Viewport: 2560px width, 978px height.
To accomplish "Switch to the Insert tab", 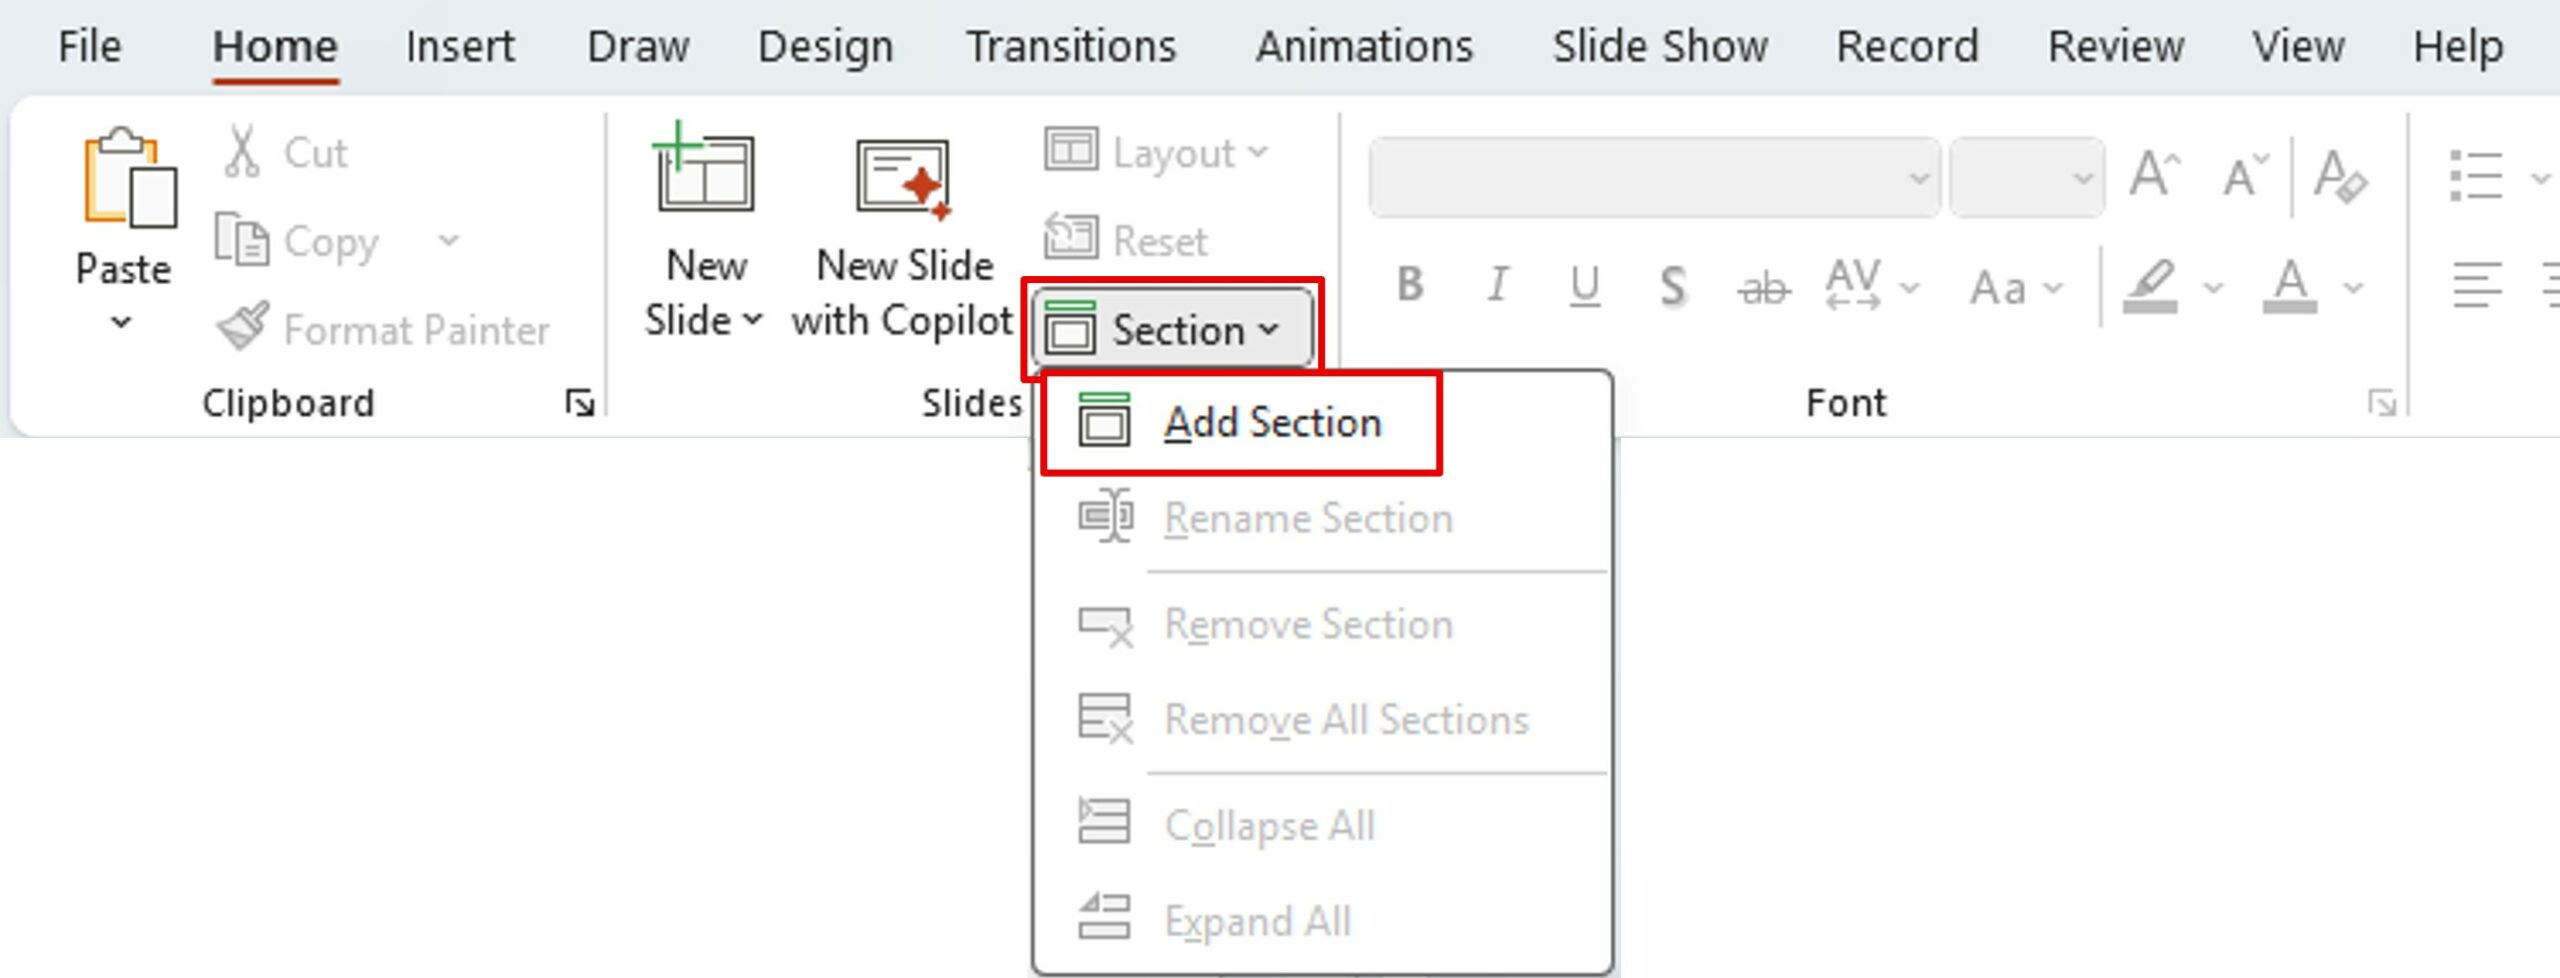I will tap(459, 47).
